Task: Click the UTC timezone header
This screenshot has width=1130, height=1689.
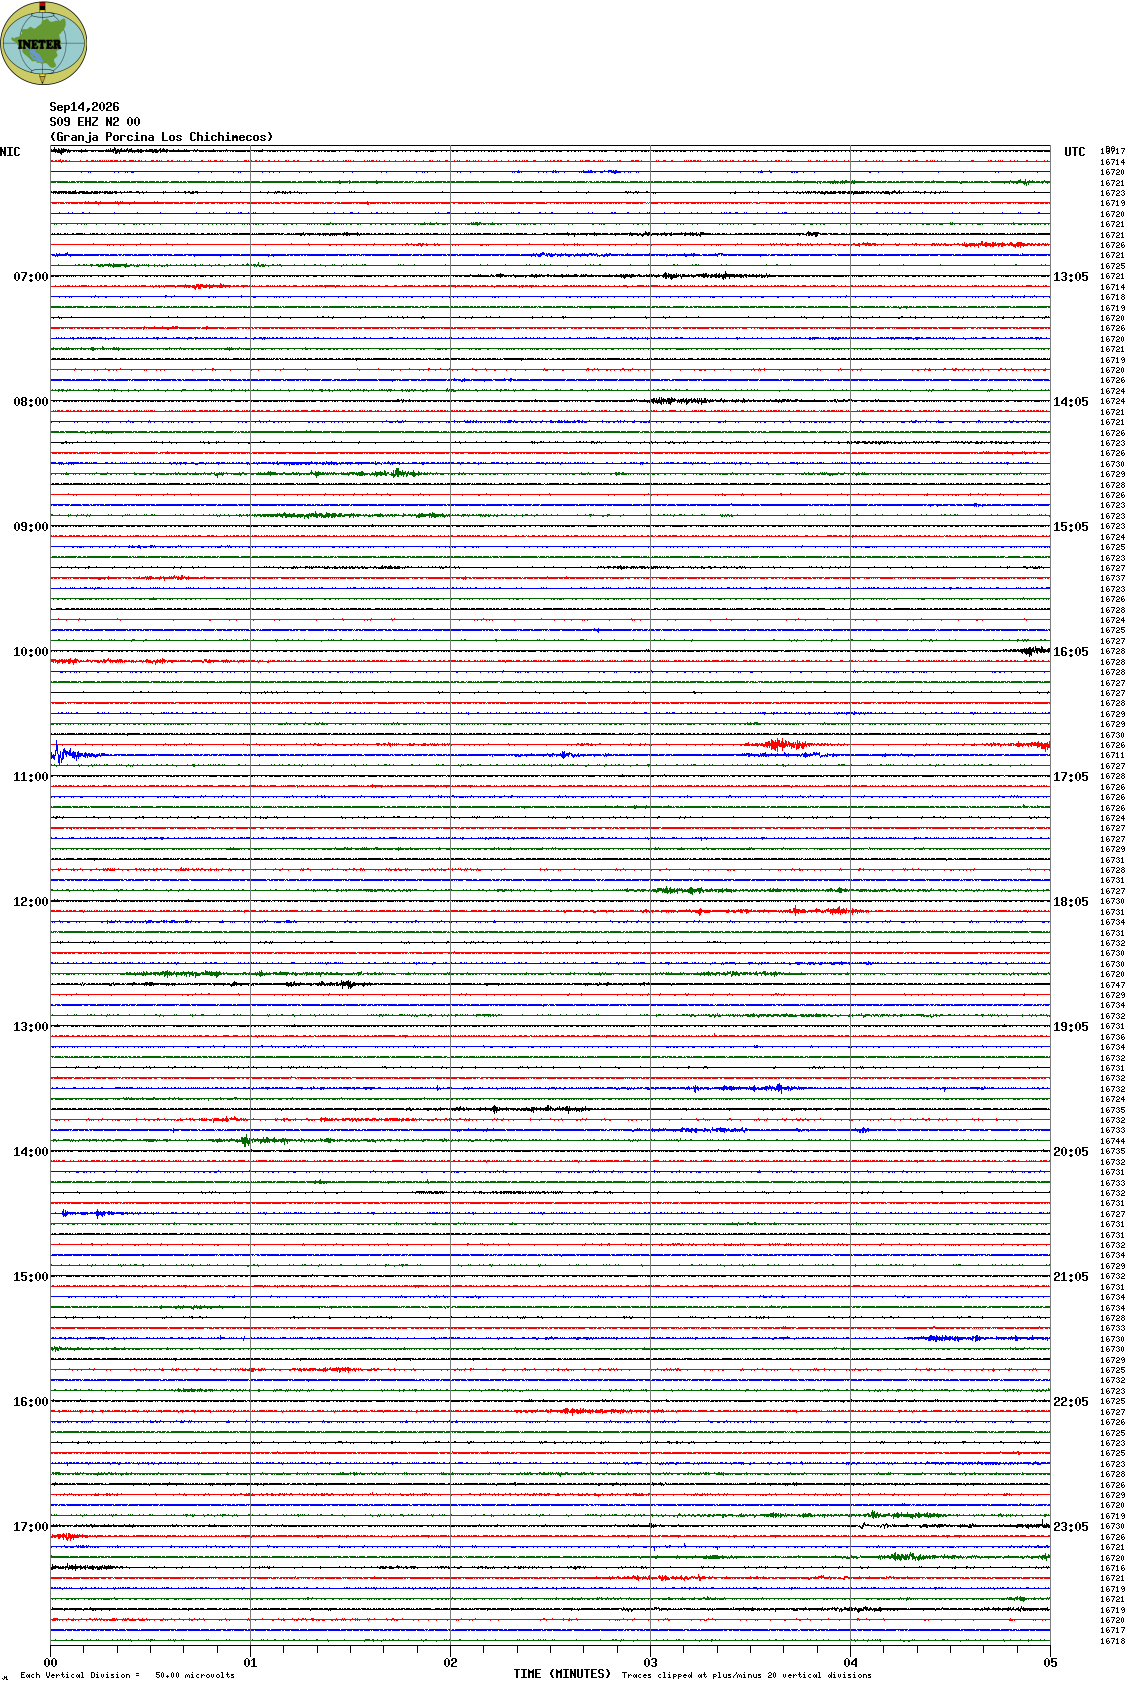Action: (x=1074, y=152)
